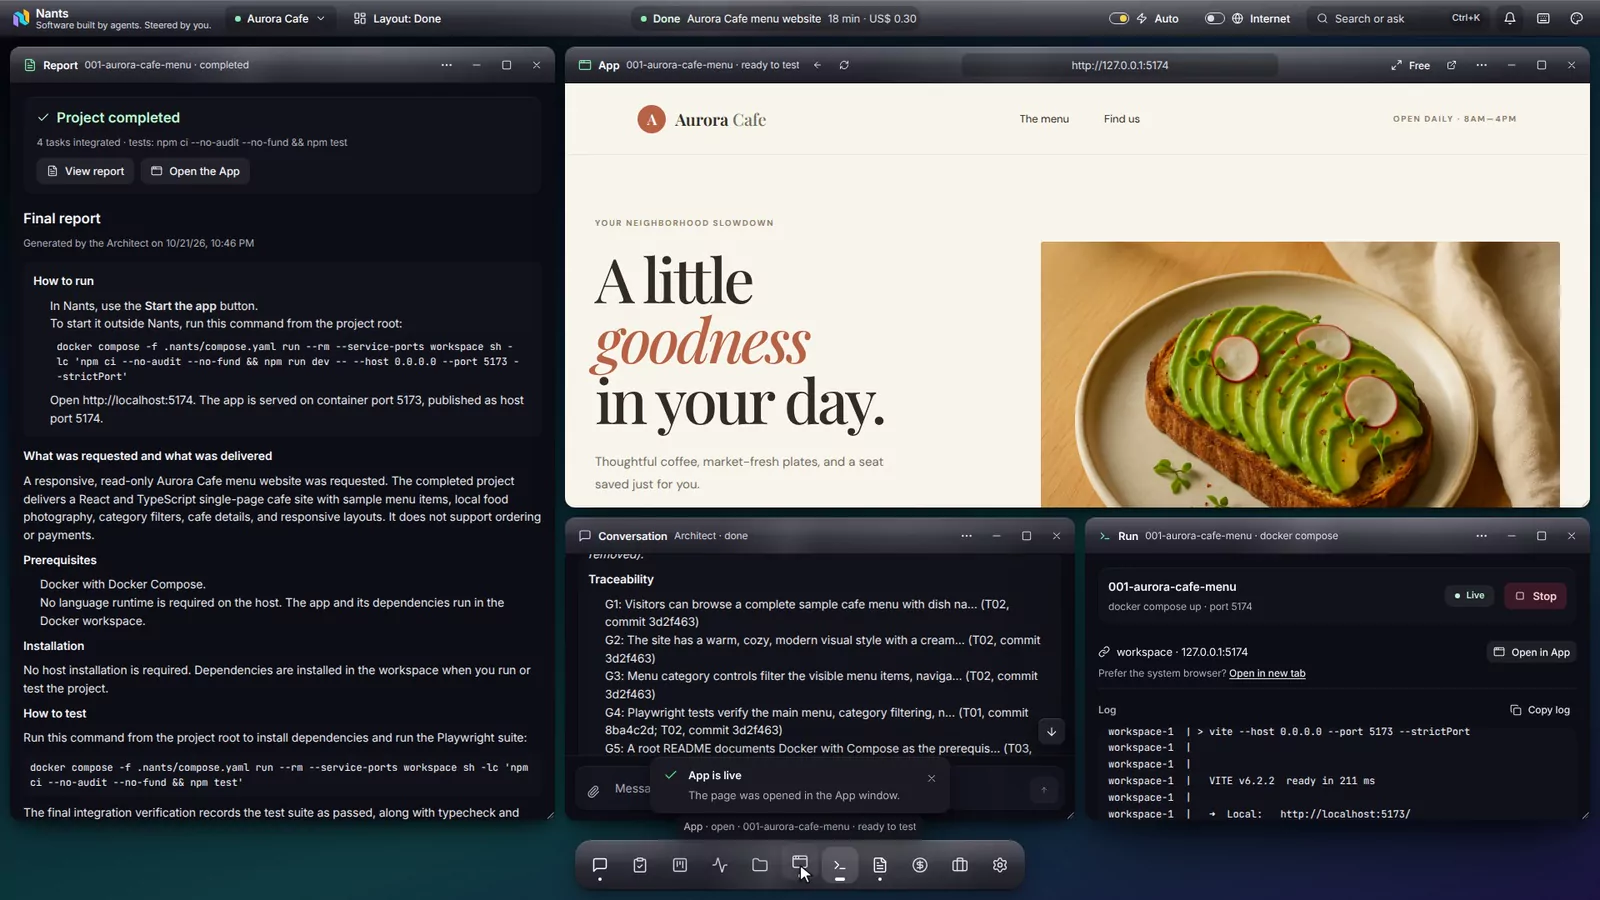Click the Aurora Cafe logo on site
1600x900 pixels.
(702, 120)
